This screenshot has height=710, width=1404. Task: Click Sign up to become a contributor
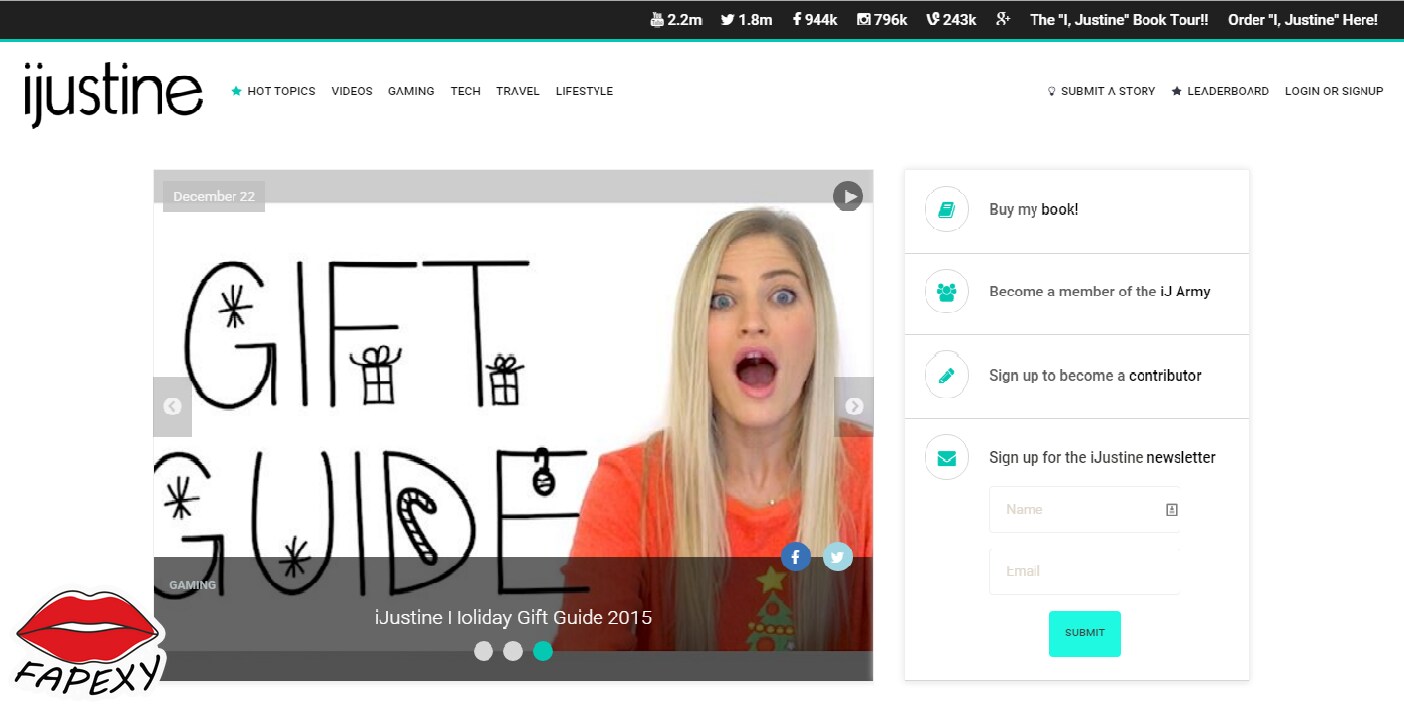(1095, 376)
